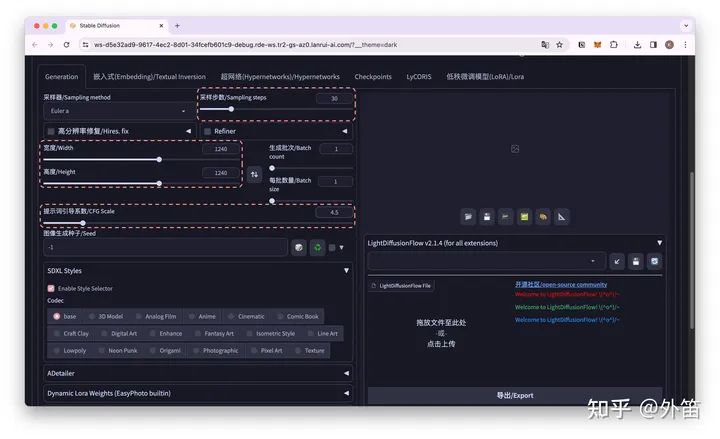Go back to previous page
The width and height of the screenshot is (720, 439).
[35, 45]
